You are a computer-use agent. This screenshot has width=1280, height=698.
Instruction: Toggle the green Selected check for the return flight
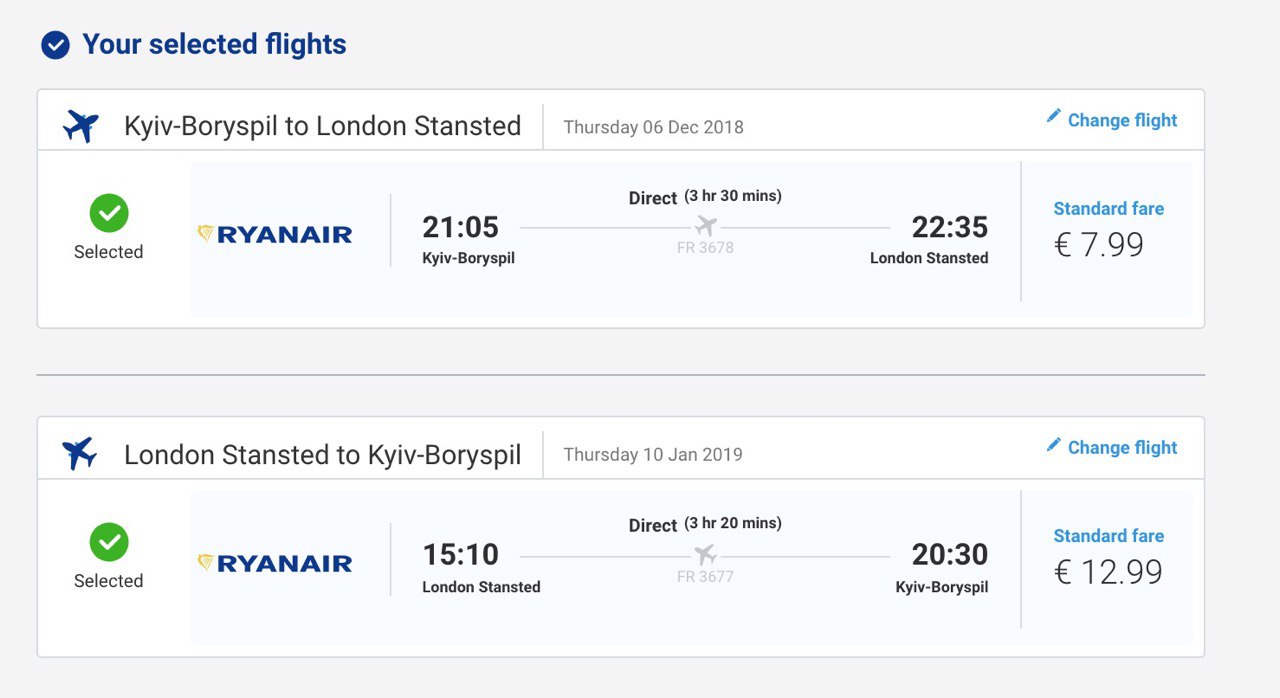[x=109, y=542]
